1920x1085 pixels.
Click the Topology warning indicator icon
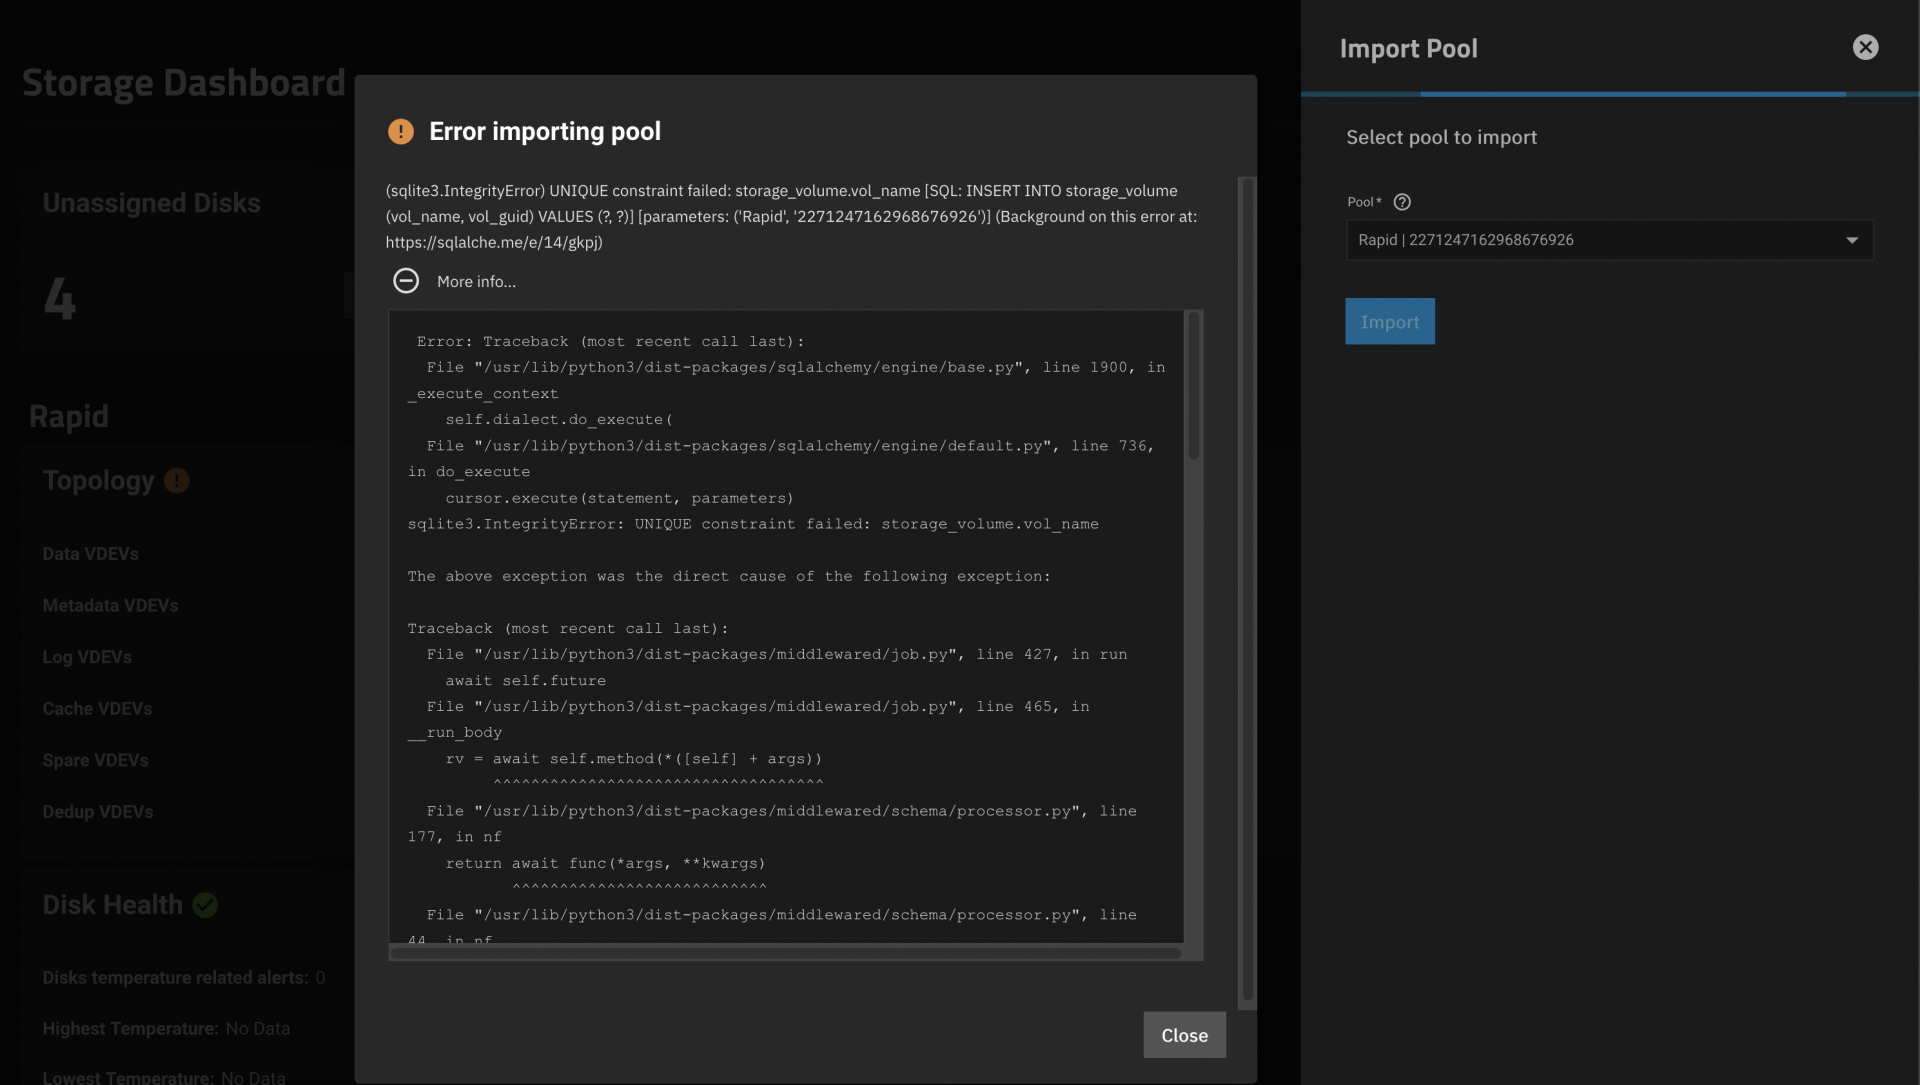click(x=177, y=481)
